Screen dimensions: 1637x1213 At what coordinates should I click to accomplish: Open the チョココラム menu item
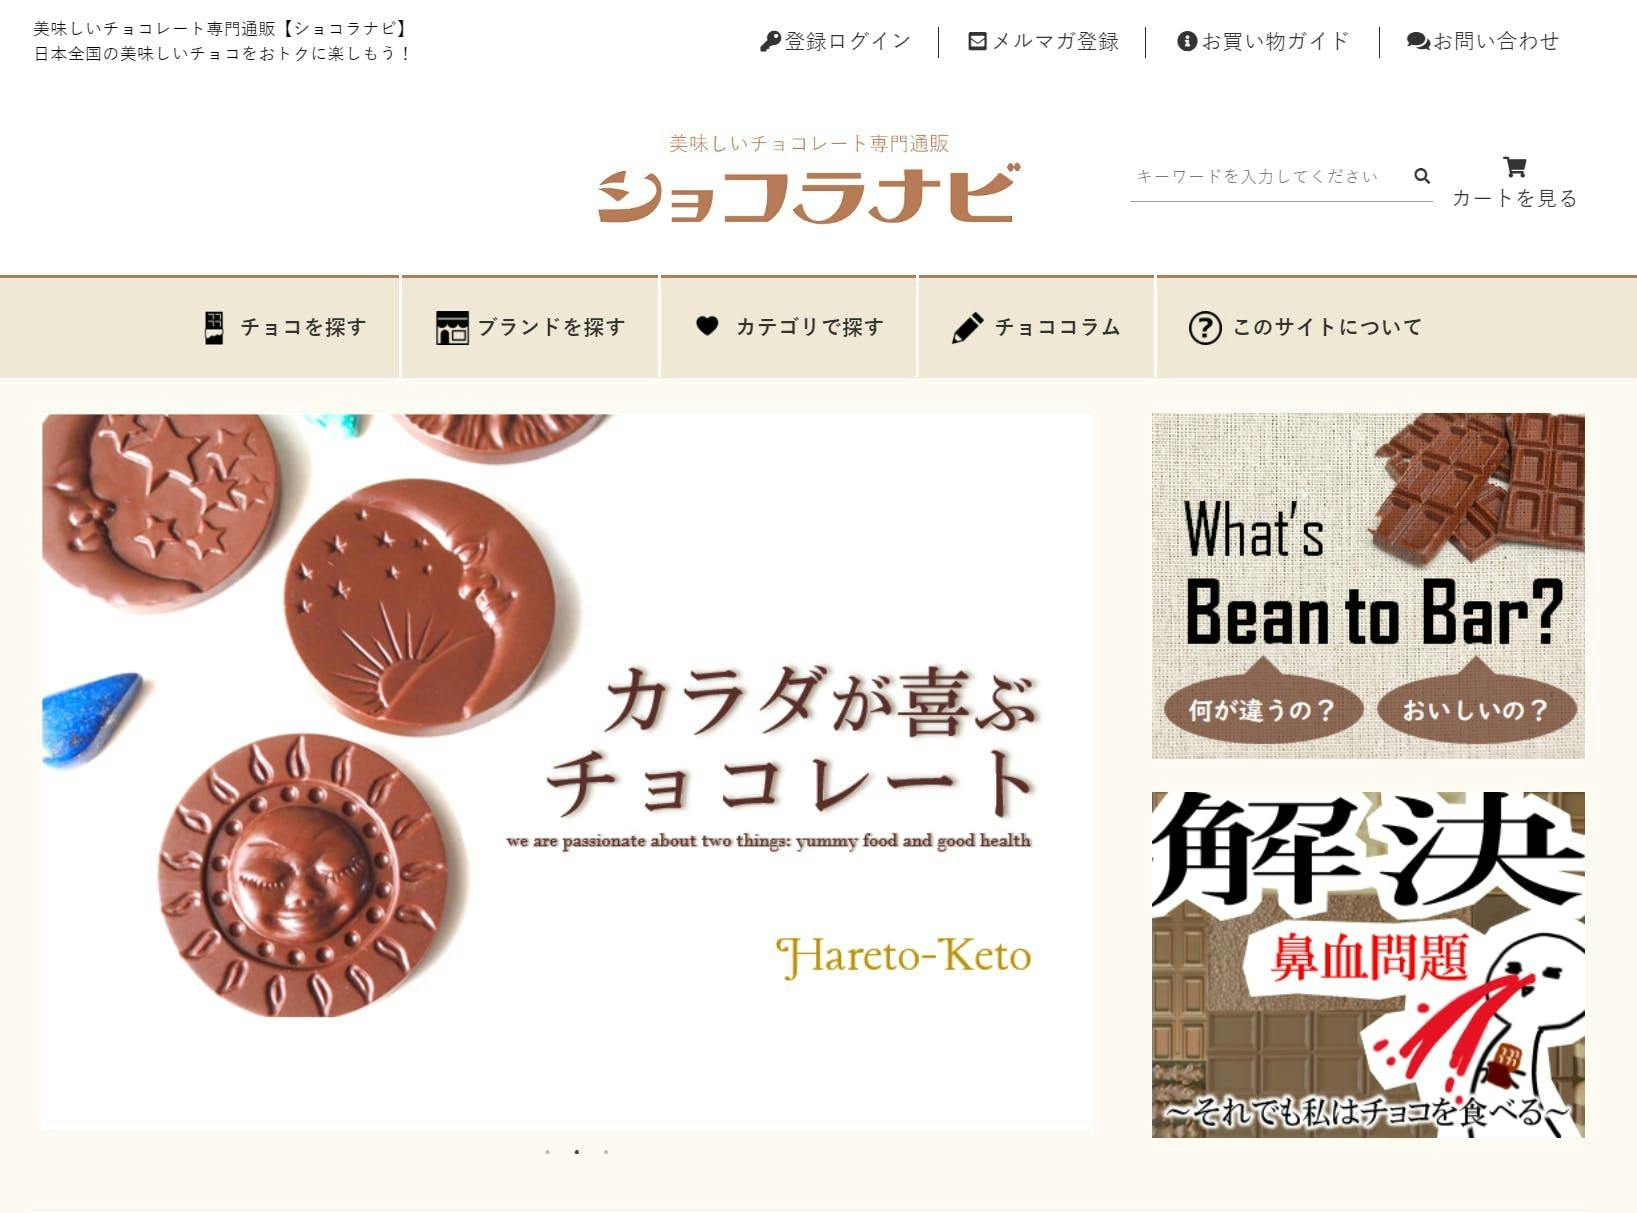(x=1037, y=327)
